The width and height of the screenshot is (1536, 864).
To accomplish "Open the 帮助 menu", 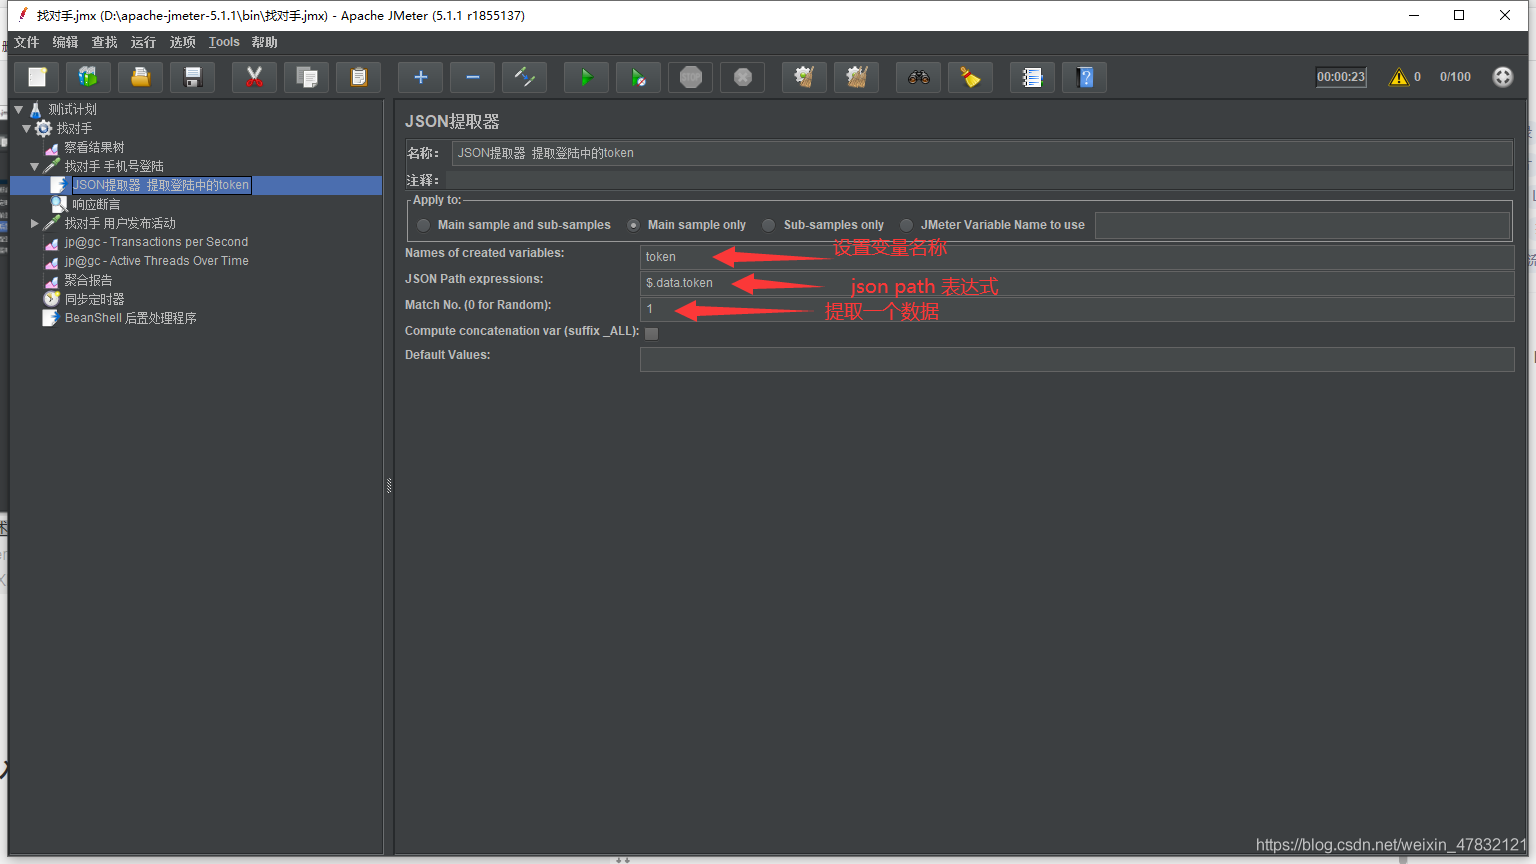I will click(x=265, y=42).
